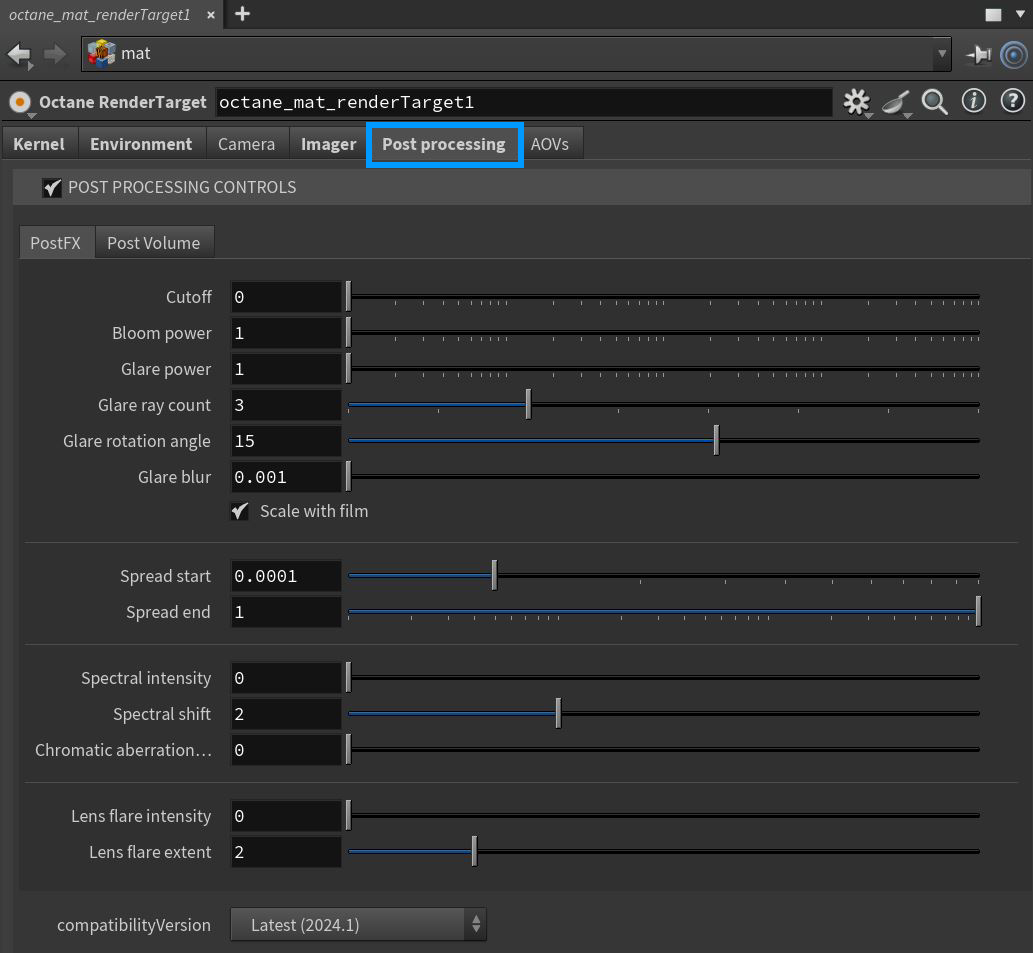Image resolution: width=1033 pixels, height=953 pixels.
Task: Open the gear parameter settings menu
Action: (x=856, y=102)
